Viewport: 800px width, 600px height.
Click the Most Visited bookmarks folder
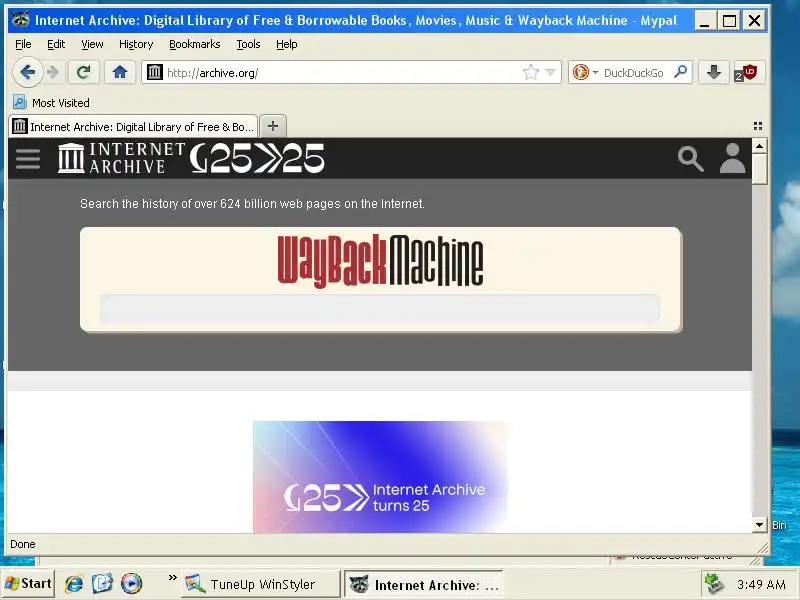pyautogui.click(x=51, y=103)
